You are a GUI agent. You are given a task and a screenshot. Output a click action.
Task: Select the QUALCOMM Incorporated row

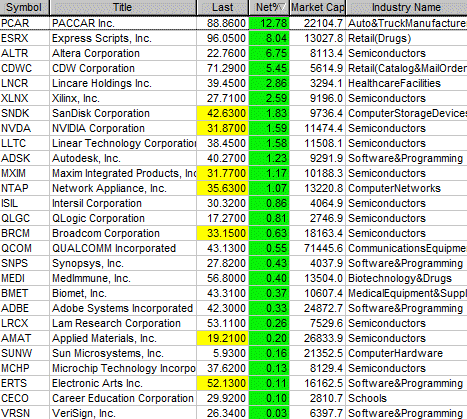pos(233,248)
